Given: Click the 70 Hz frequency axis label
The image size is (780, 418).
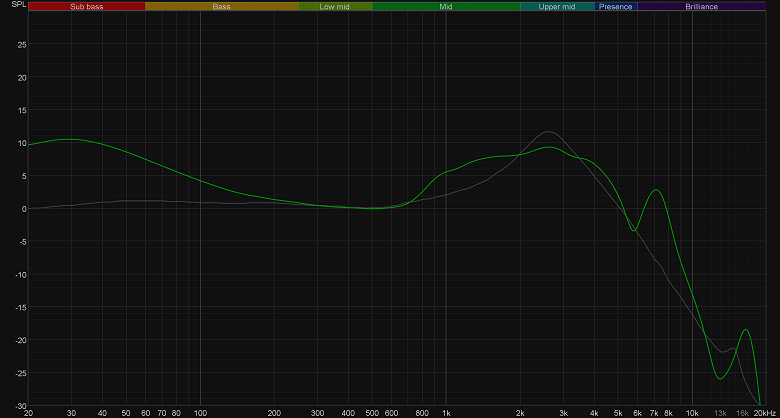Looking at the screenshot, I should (x=162, y=413).
